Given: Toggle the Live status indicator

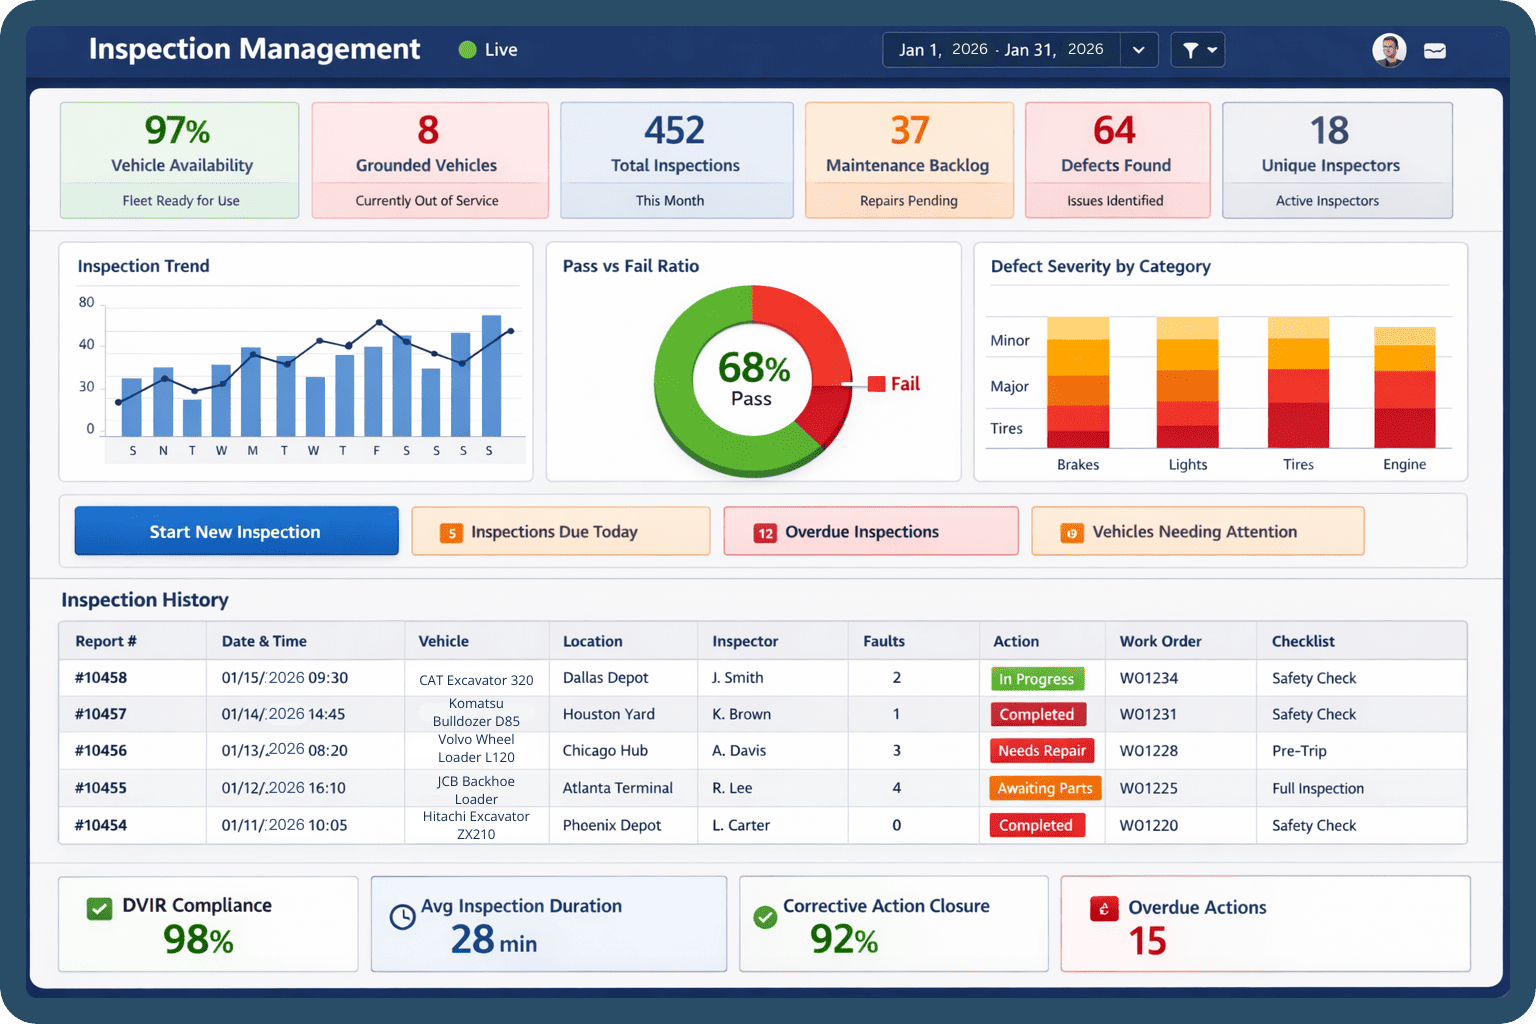Looking at the screenshot, I should pos(466,49).
